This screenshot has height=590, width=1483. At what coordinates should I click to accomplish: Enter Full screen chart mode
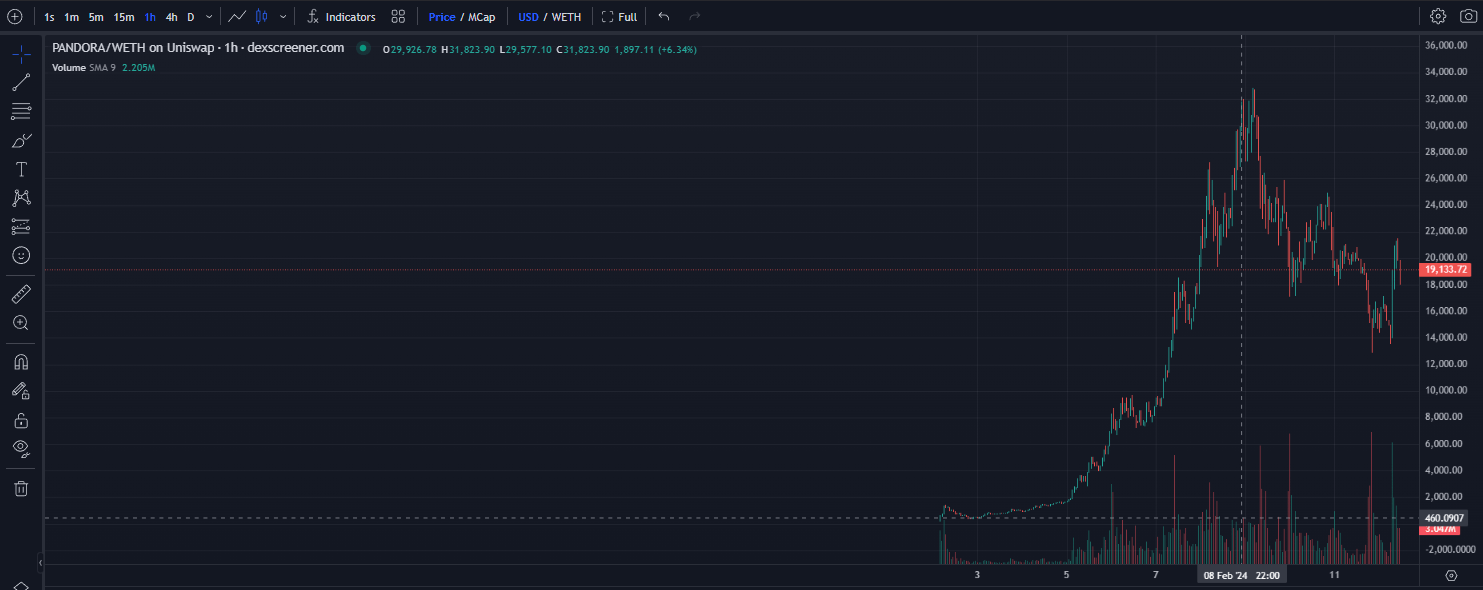[x=619, y=17]
